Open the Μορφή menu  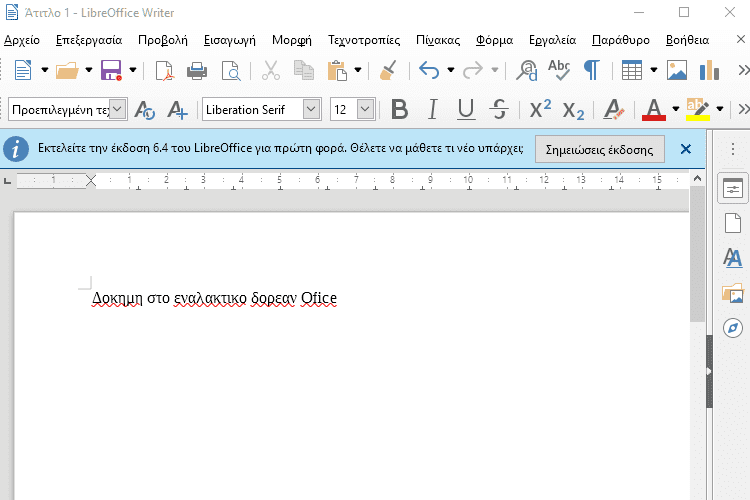[292, 40]
